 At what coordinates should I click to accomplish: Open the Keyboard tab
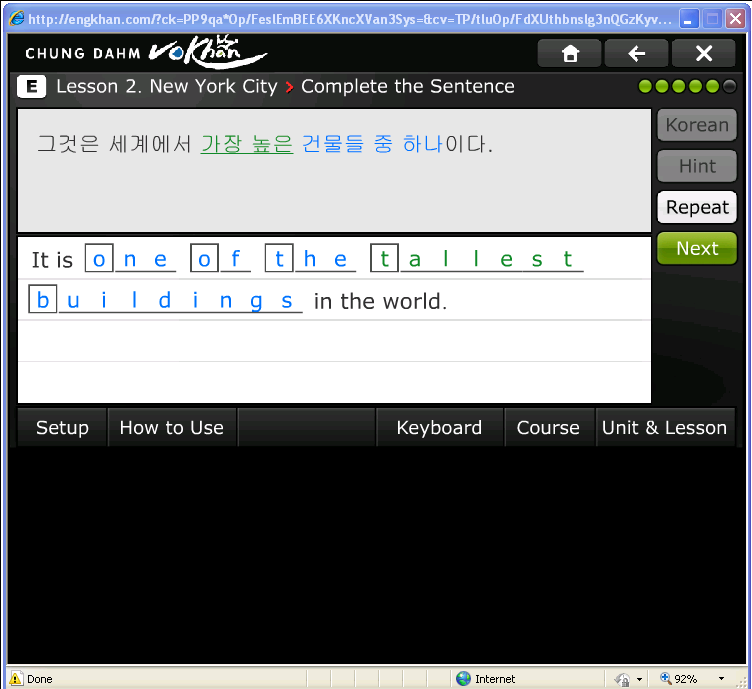(439, 428)
